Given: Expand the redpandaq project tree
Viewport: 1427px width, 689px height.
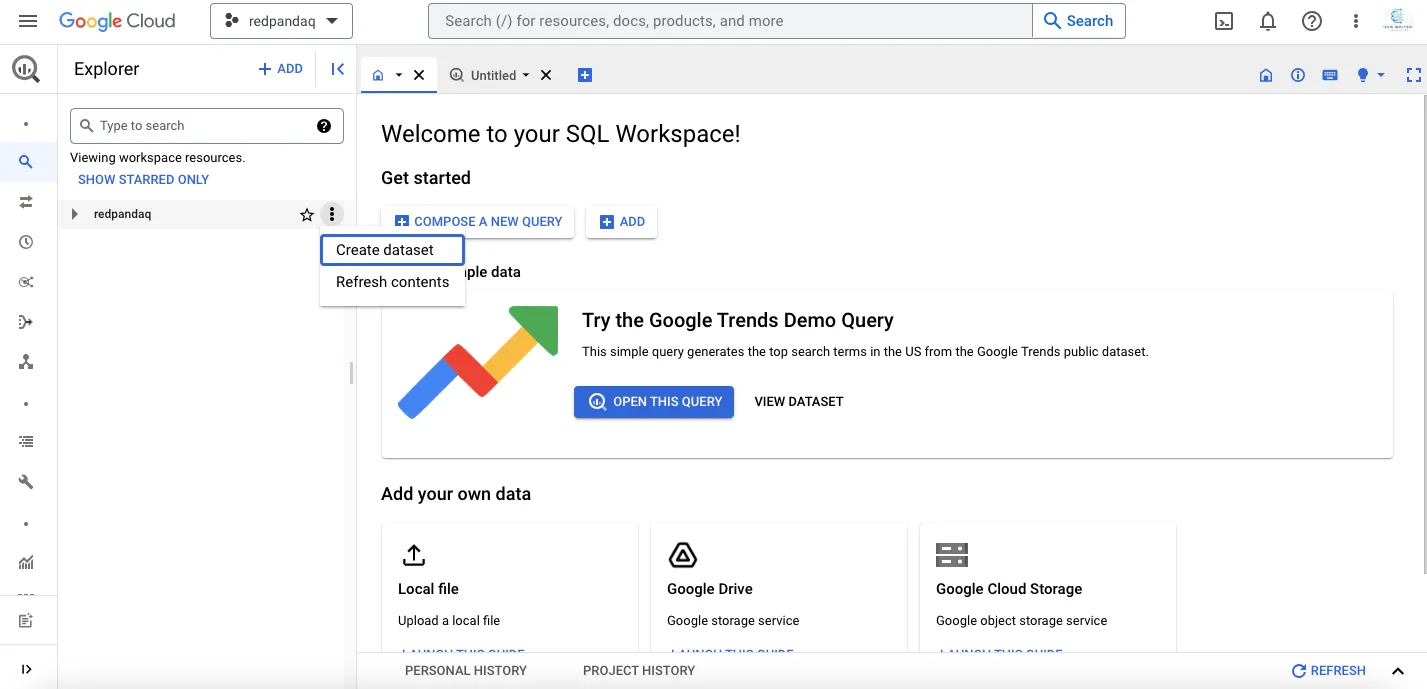Looking at the screenshot, I should pyautogui.click(x=74, y=214).
